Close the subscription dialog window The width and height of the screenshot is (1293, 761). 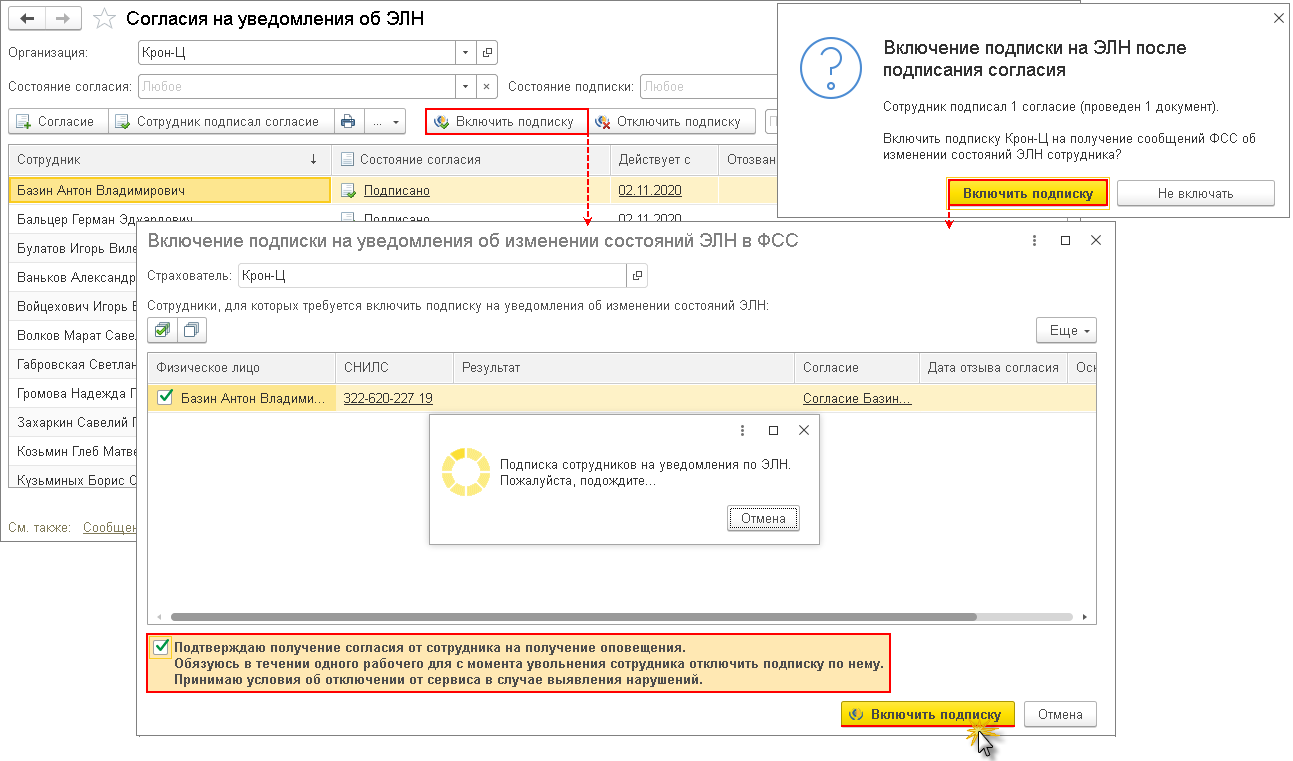pyautogui.click(x=1096, y=240)
